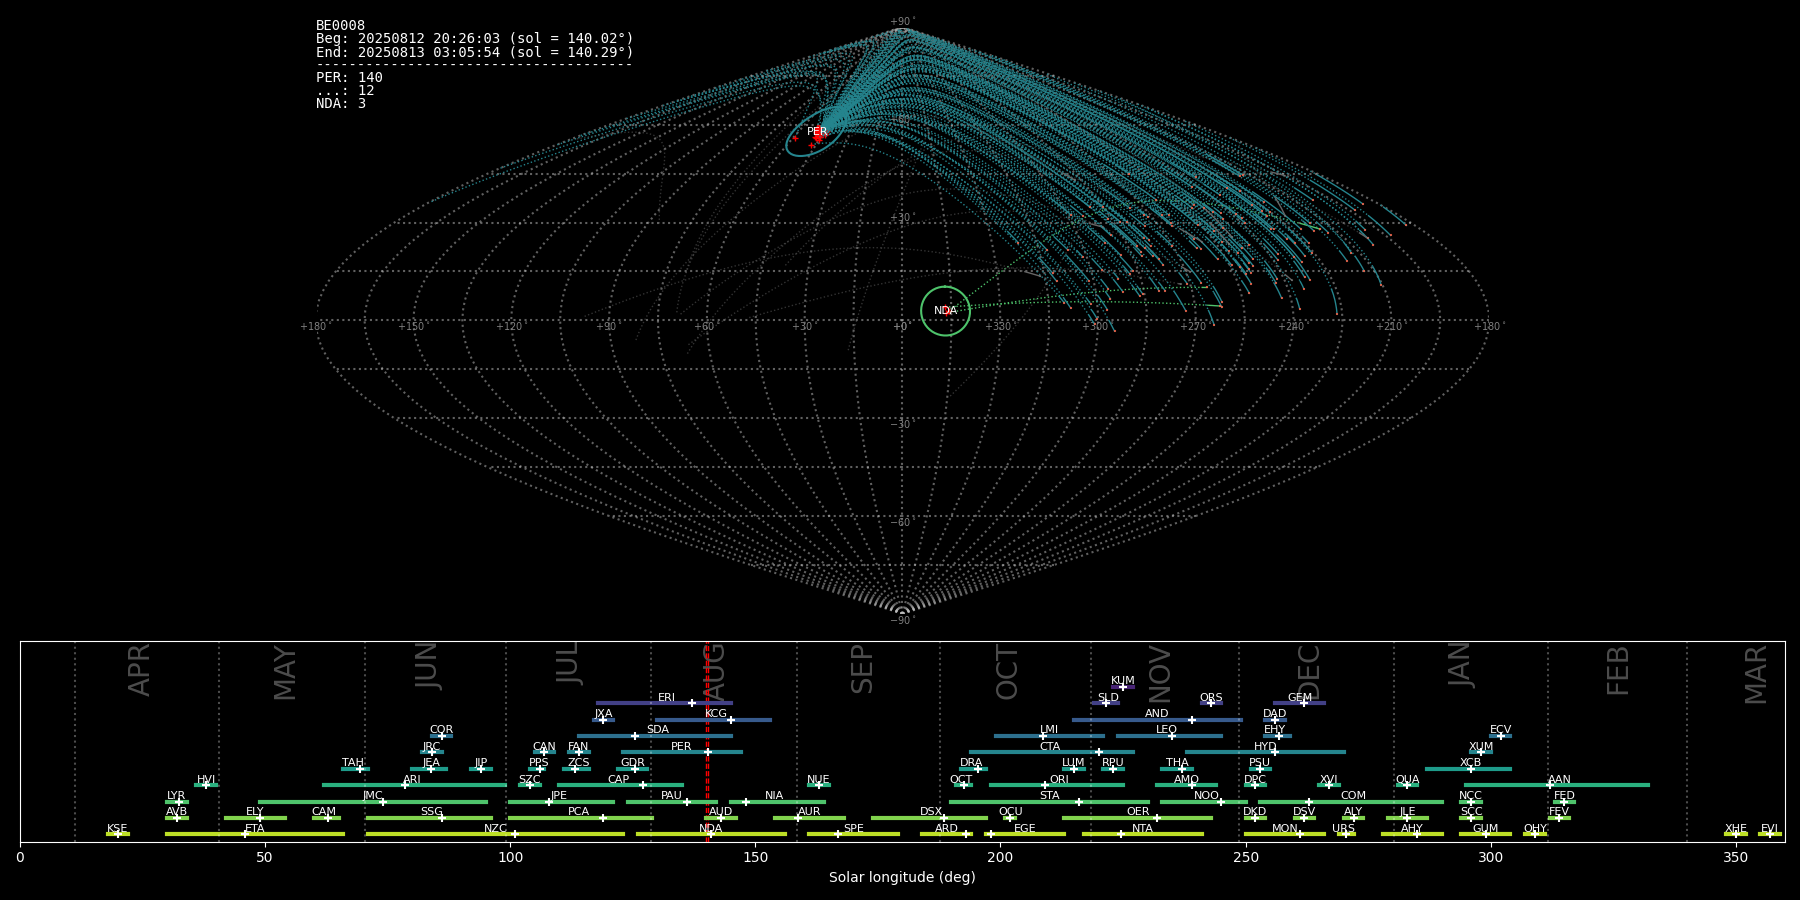Click the 'Solar longitude (deg)' axis label
Image resolution: width=1800 pixels, height=900 pixels.
point(902,877)
